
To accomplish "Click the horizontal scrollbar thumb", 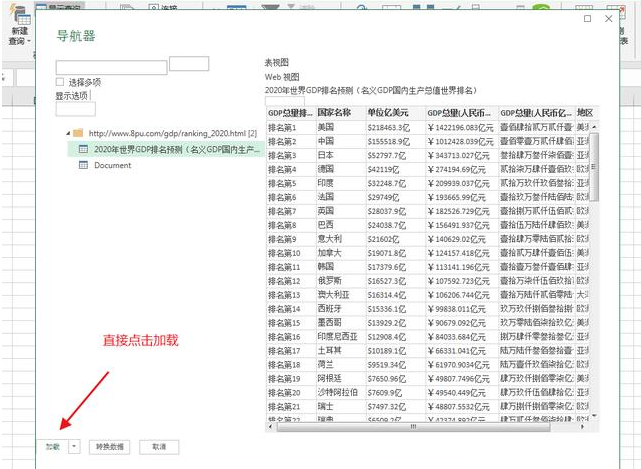I will tap(413, 426).
